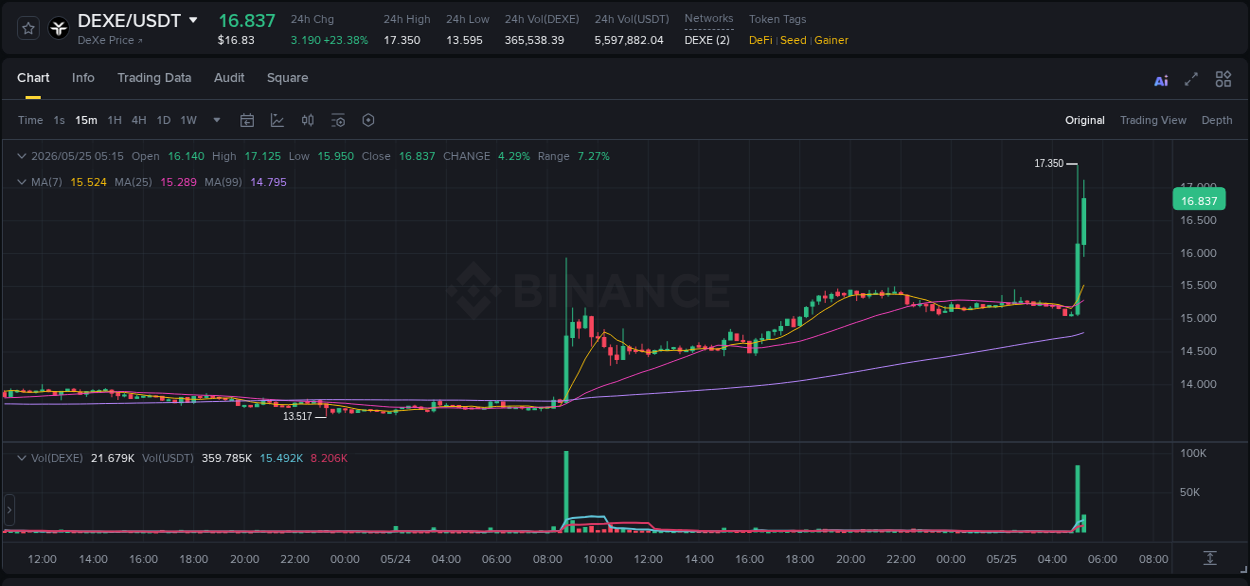Switch to Trading View chart
Screen dimensions: 1250x586
point(1153,120)
